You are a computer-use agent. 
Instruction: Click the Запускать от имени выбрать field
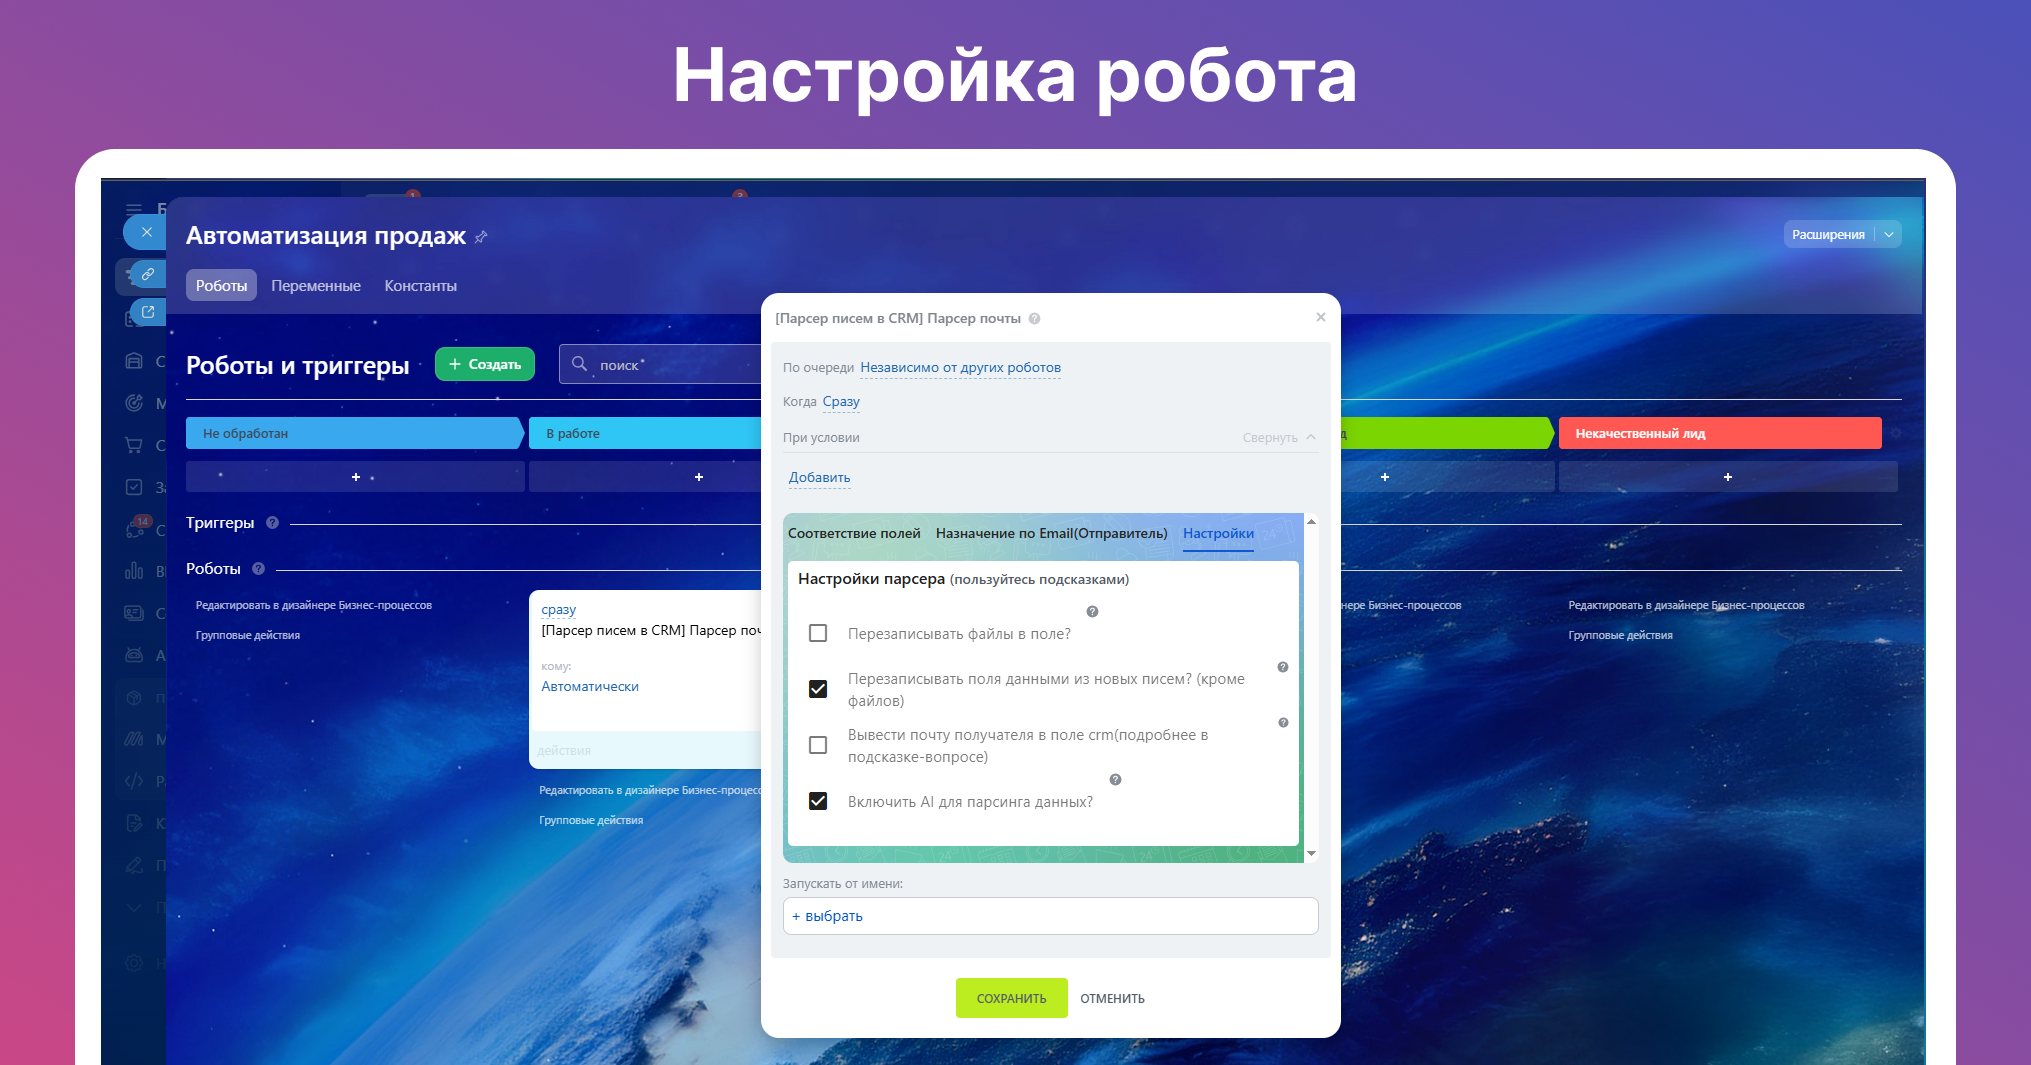(x=1050, y=916)
